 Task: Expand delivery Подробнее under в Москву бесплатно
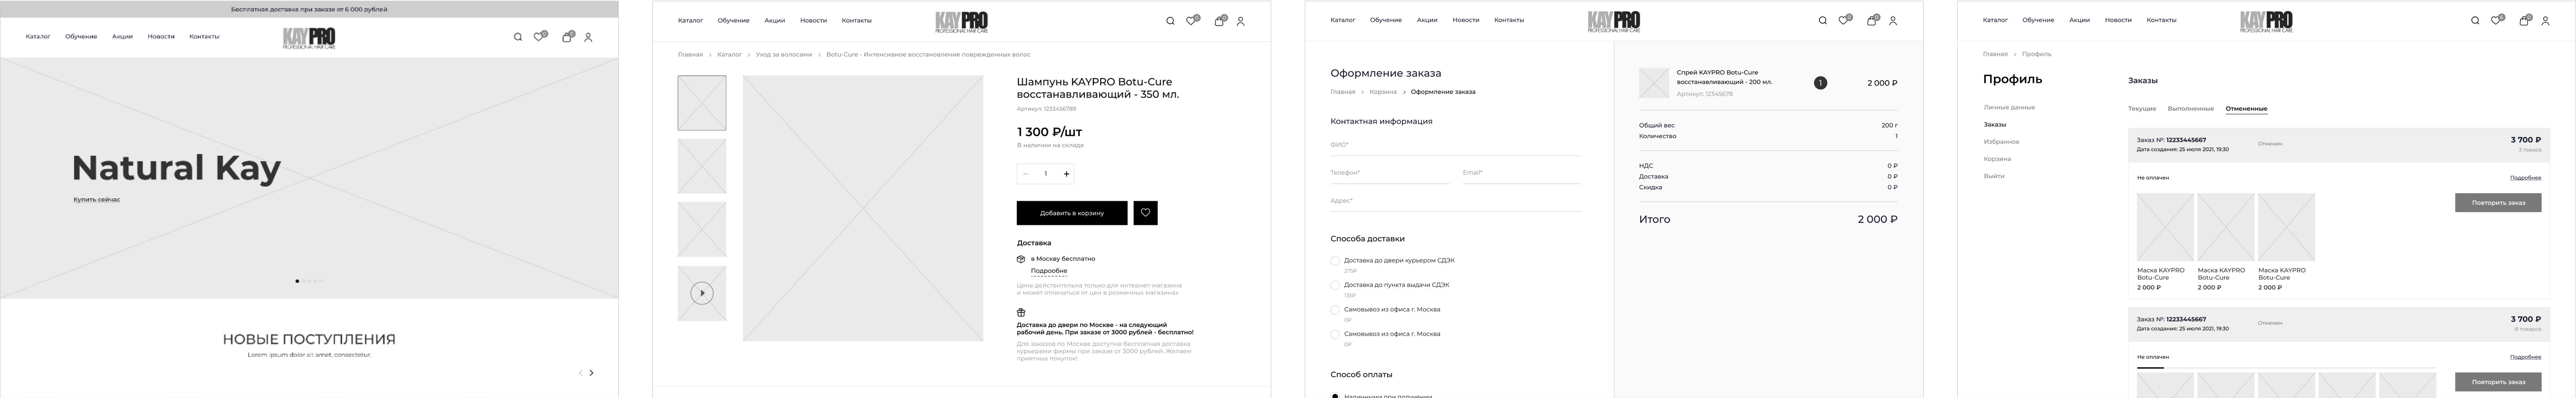(x=1048, y=271)
